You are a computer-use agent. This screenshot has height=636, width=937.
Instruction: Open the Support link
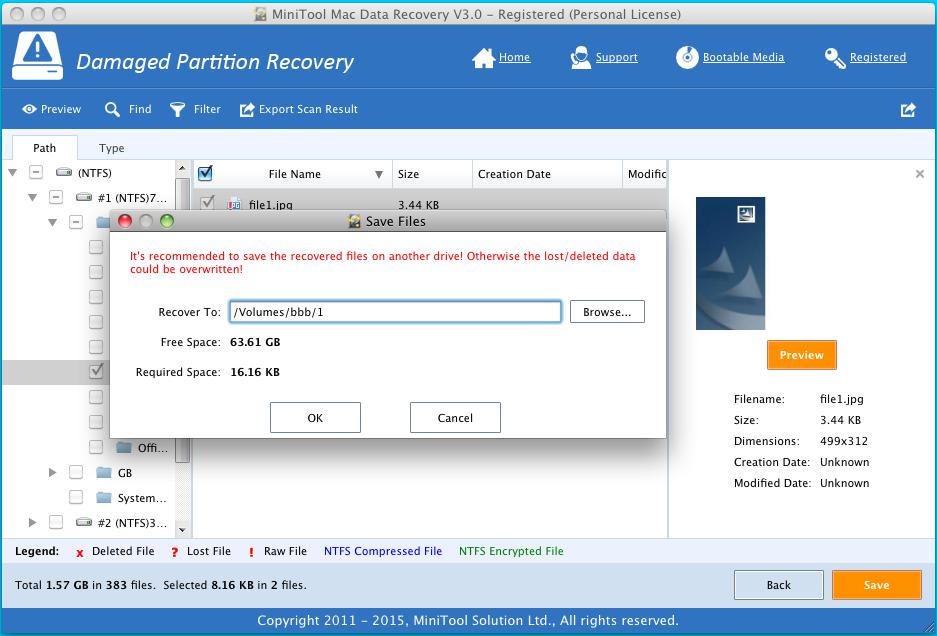pyautogui.click(x=617, y=57)
